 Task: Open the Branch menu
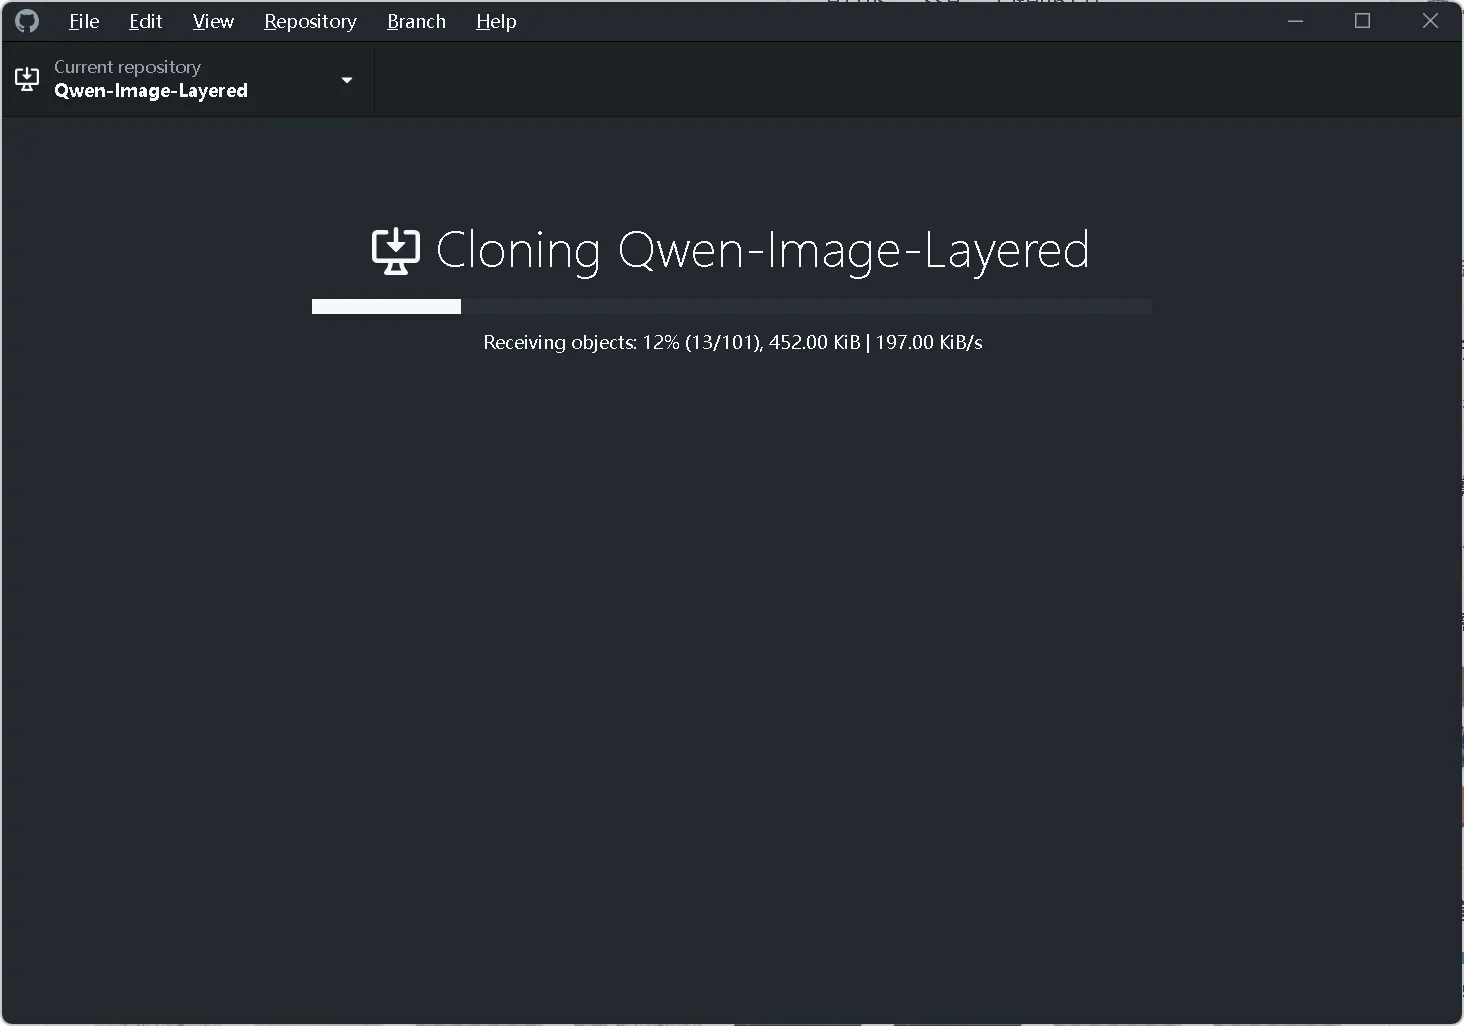pyautogui.click(x=416, y=21)
